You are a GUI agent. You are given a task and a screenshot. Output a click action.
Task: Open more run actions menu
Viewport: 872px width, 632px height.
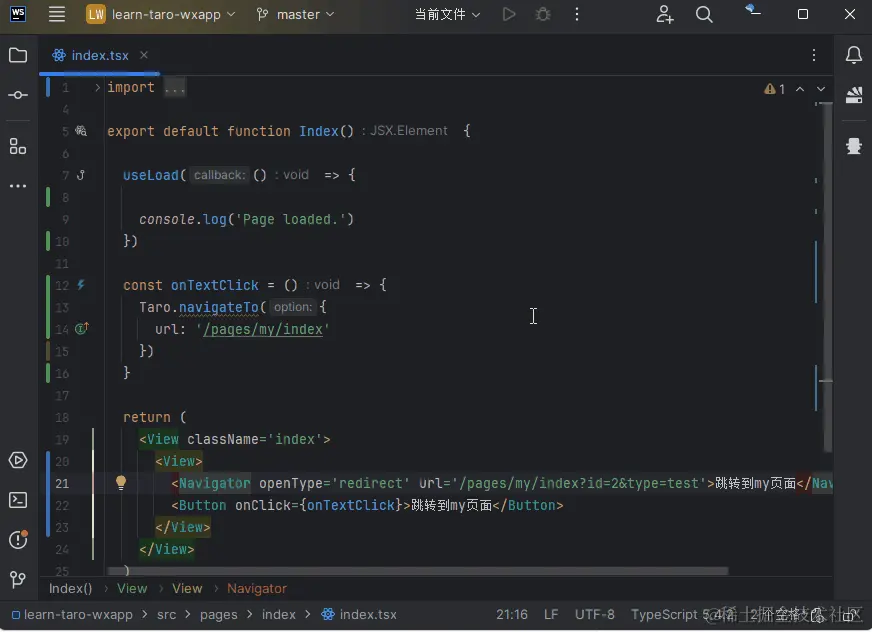pos(577,14)
